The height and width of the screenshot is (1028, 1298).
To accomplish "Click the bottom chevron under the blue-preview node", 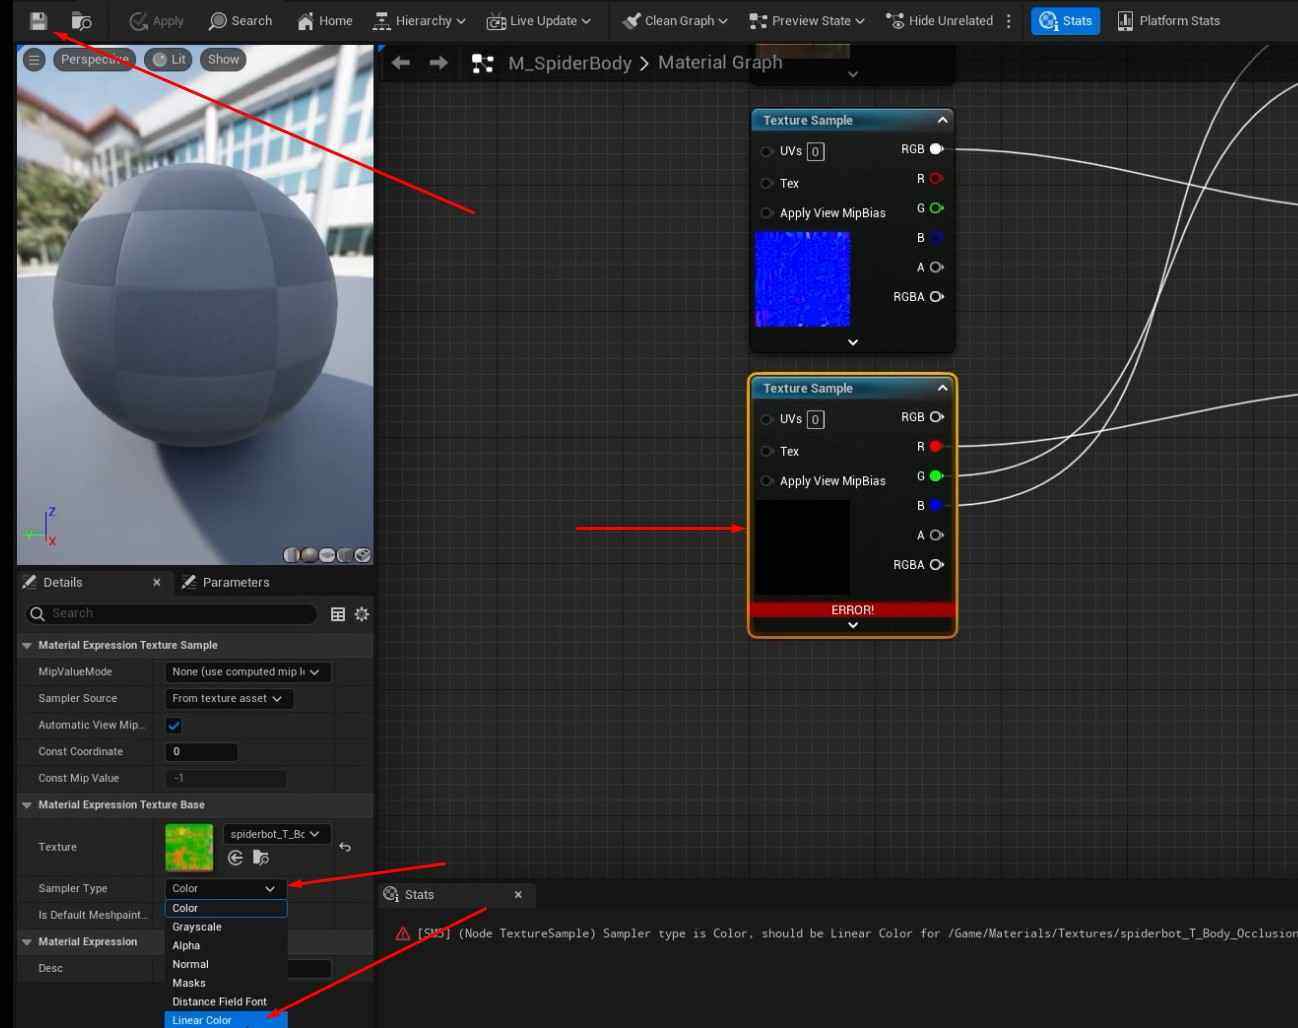I will pos(853,342).
